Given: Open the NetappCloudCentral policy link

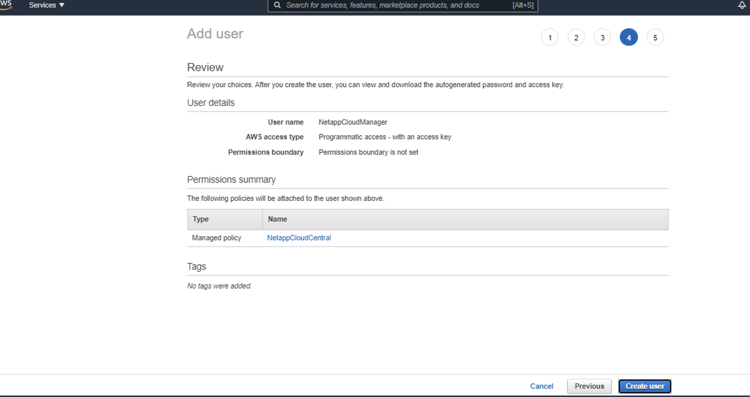Looking at the screenshot, I should [299, 238].
